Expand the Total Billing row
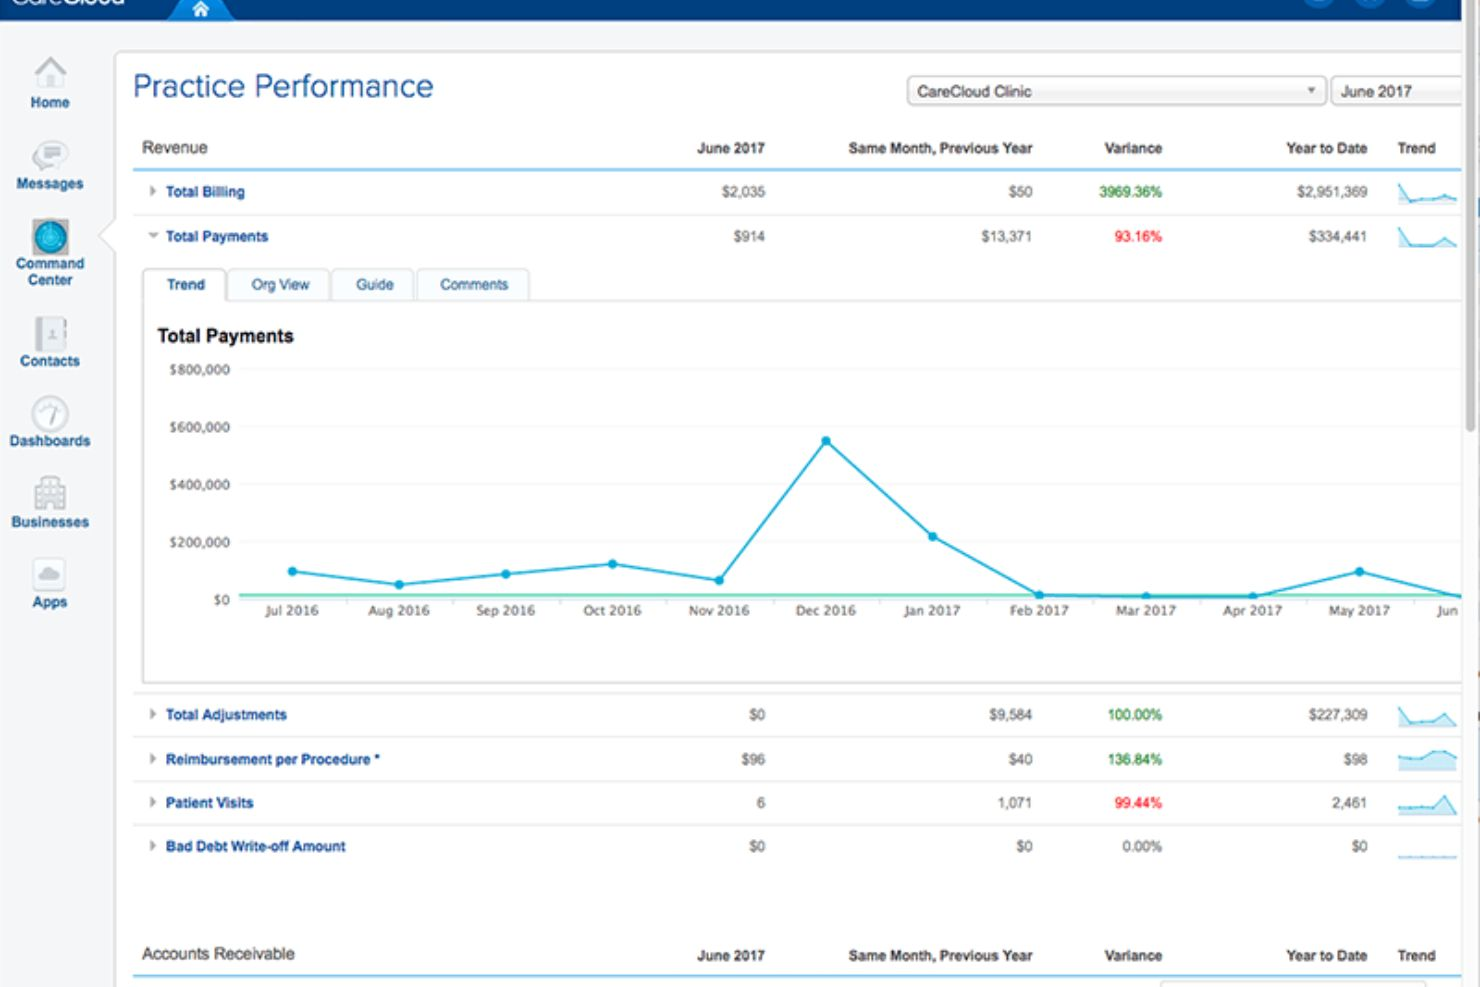Viewport: 1480px width, 987px height. click(152, 191)
